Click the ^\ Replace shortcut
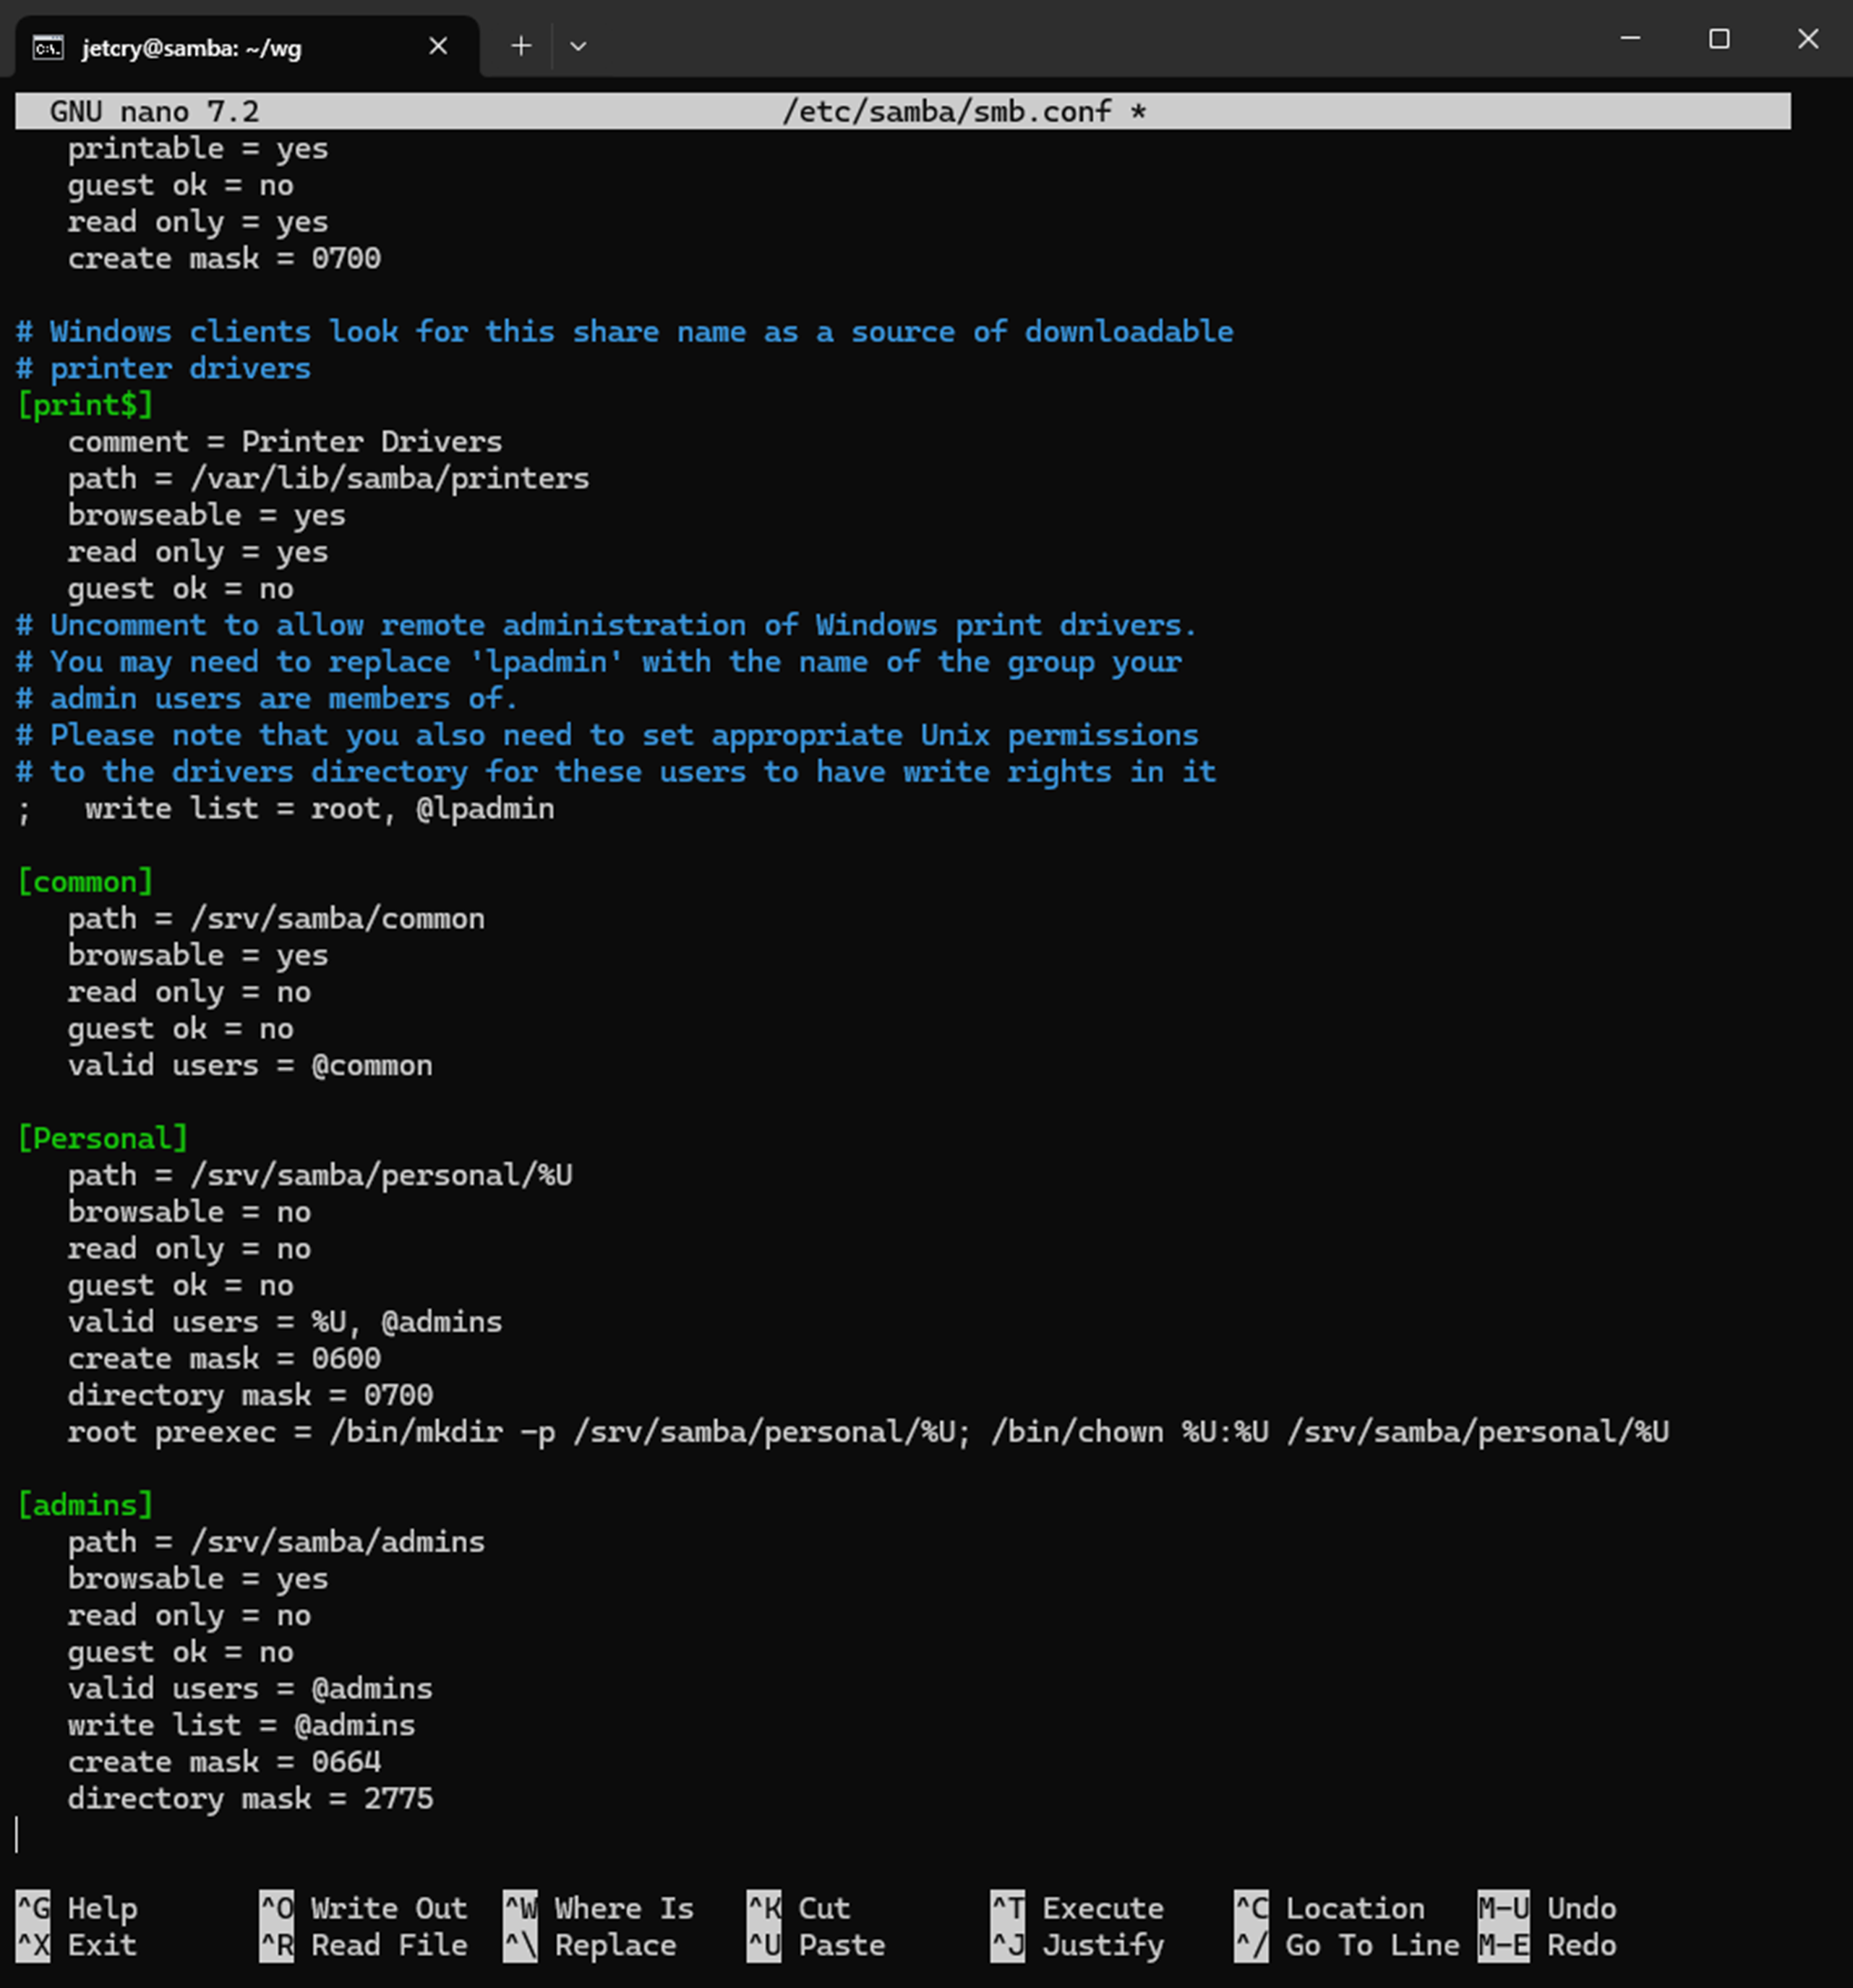 coord(590,1946)
